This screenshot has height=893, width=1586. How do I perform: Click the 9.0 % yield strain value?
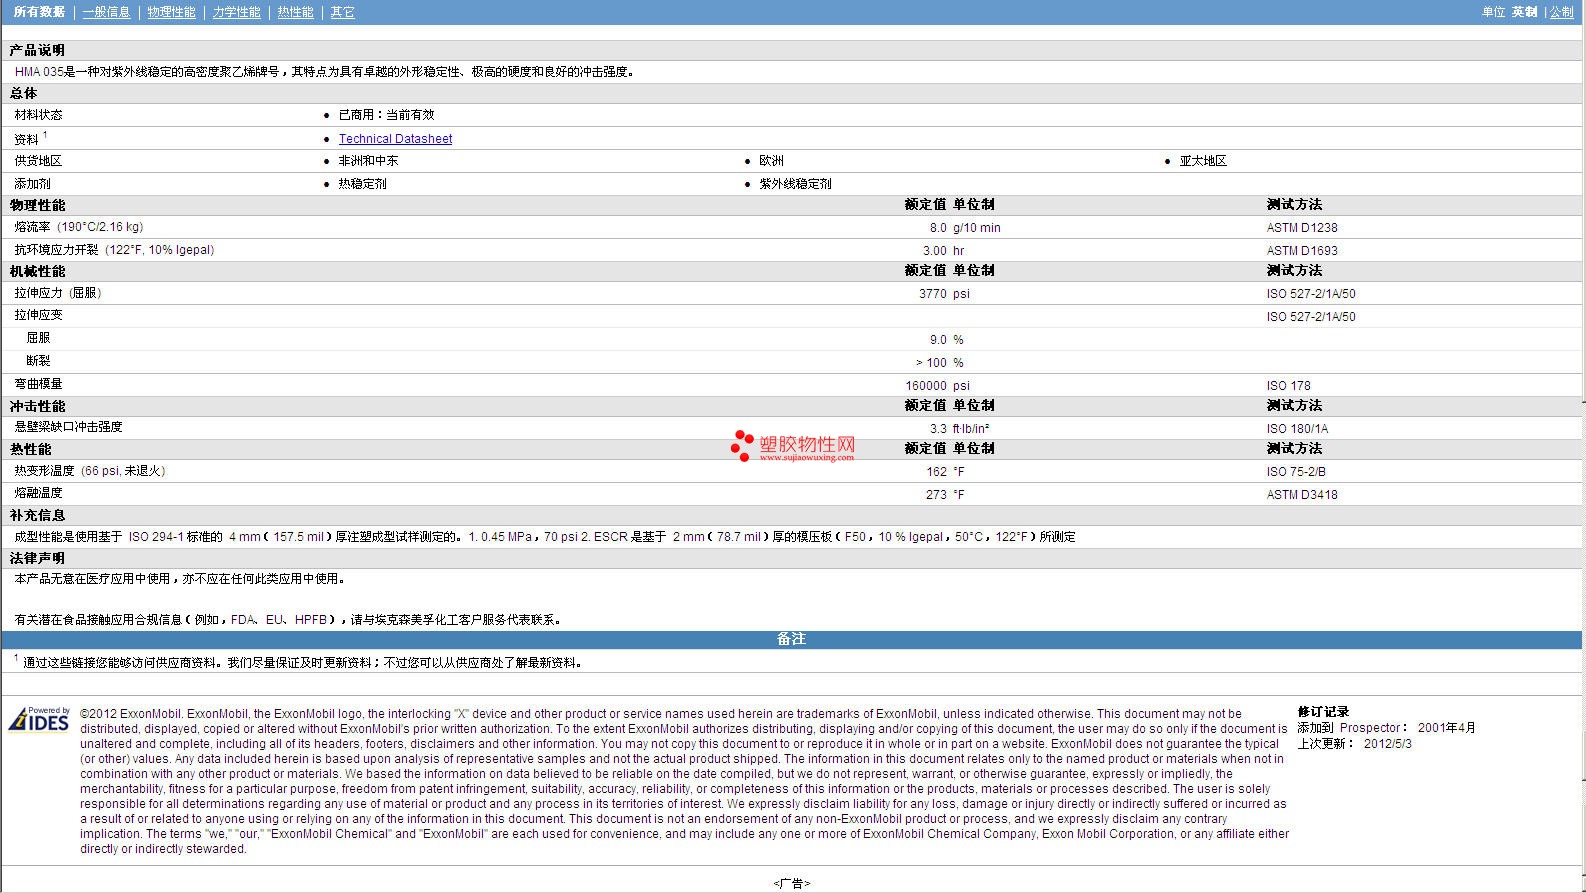(x=946, y=340)
